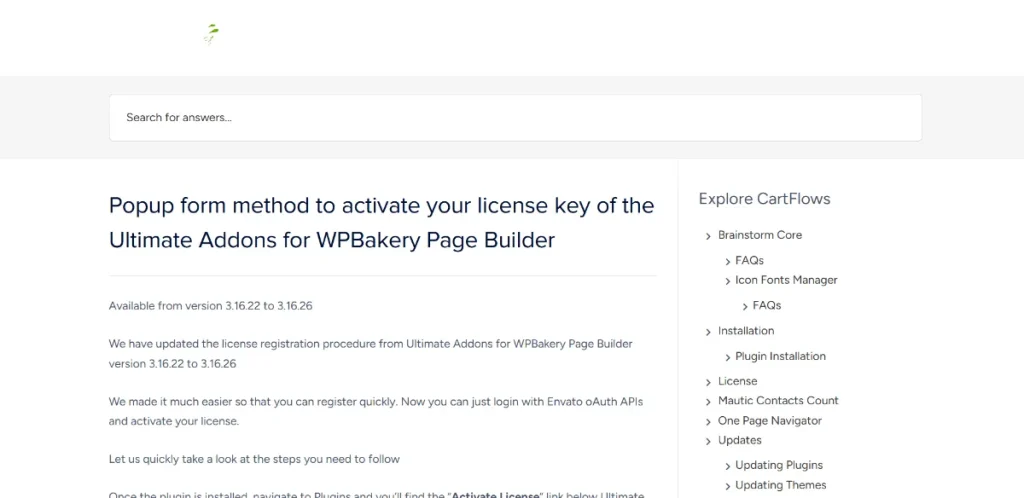1024x498 pixels.
Task: Click chevron beside Updating Plugins
Action: click(x=728, y=467)
